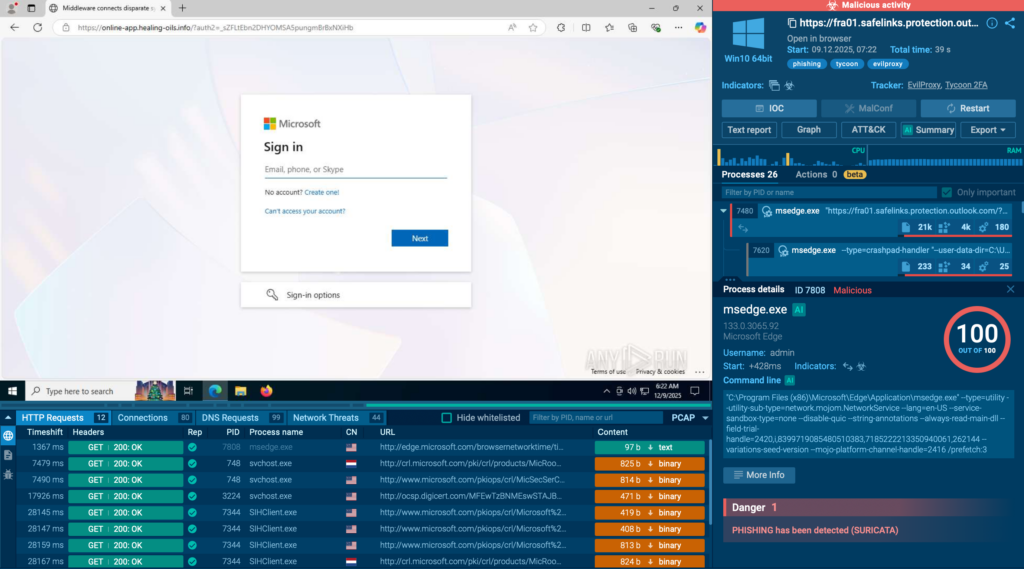The width and height of the screenshot is (1024, 569).
Task: Open the Export dropdown menu
Action: tap(988, 130)
